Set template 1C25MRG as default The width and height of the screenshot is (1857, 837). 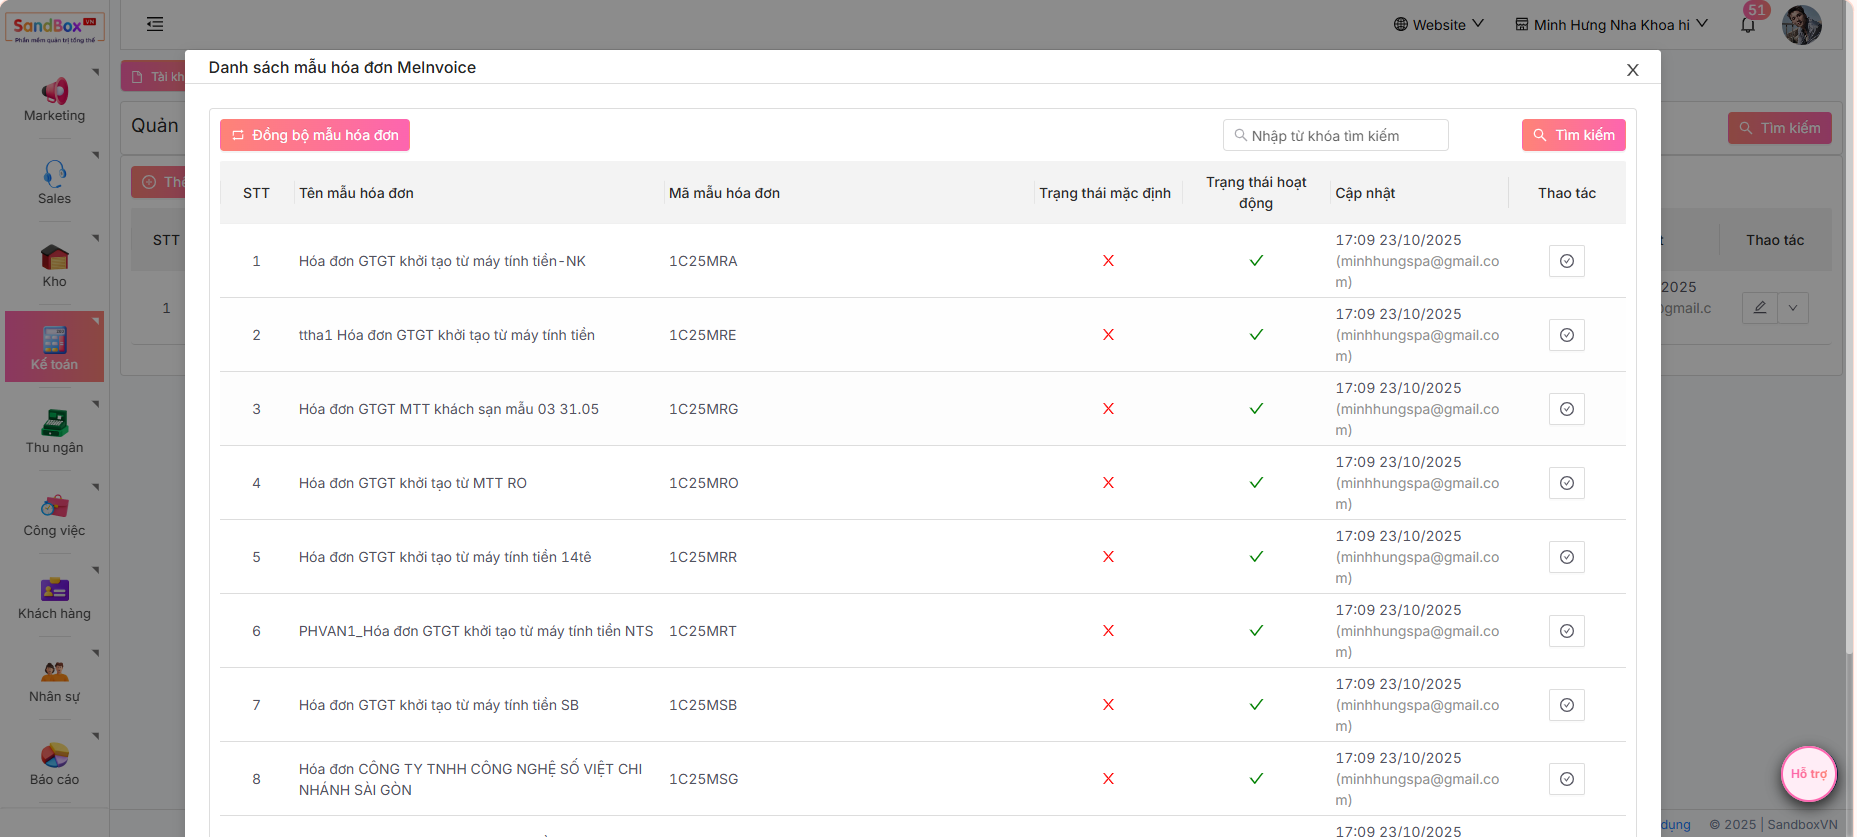click(x=1566, y=409)
